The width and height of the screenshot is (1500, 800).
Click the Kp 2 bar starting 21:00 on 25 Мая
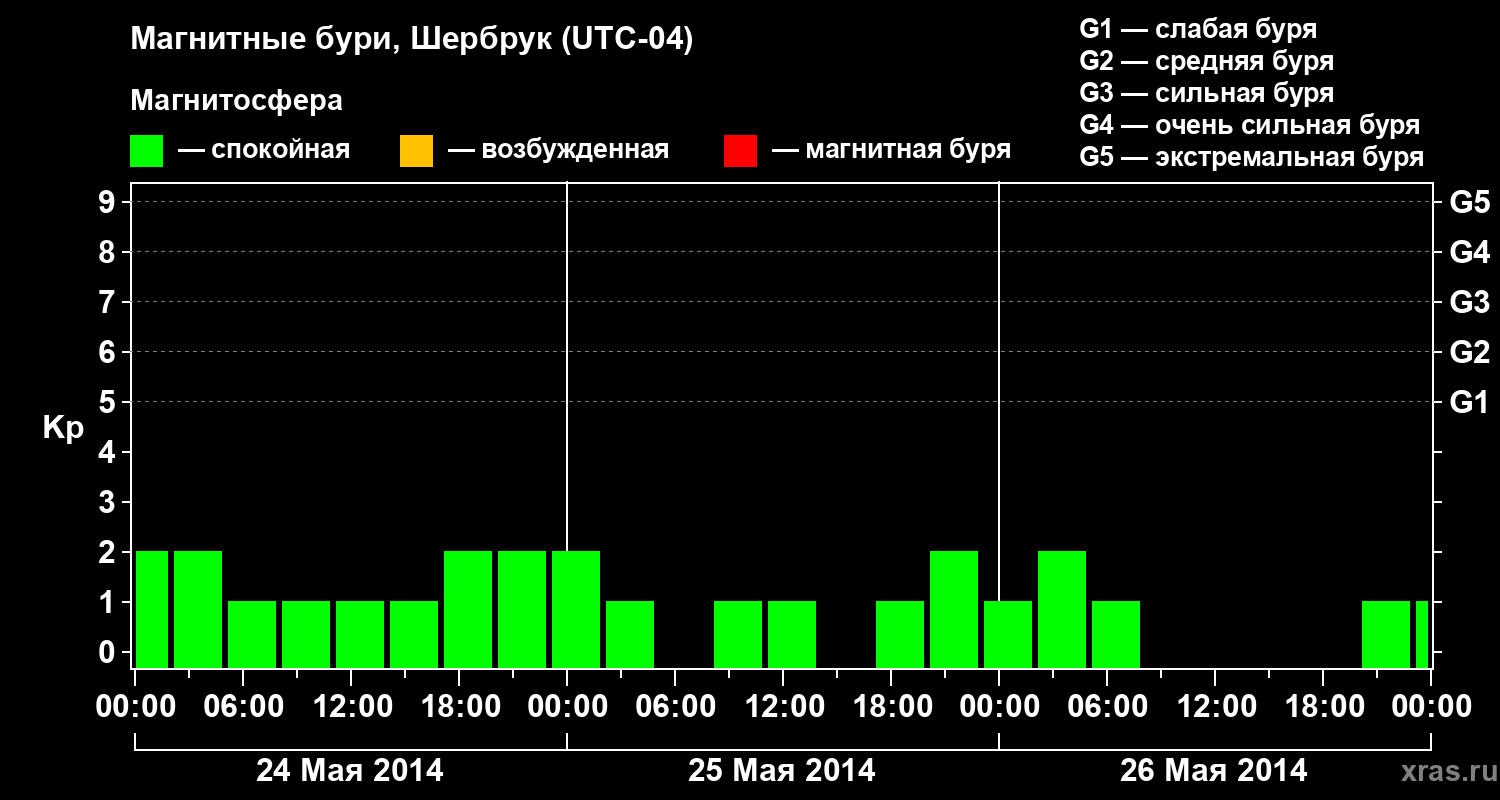[954, 609]
